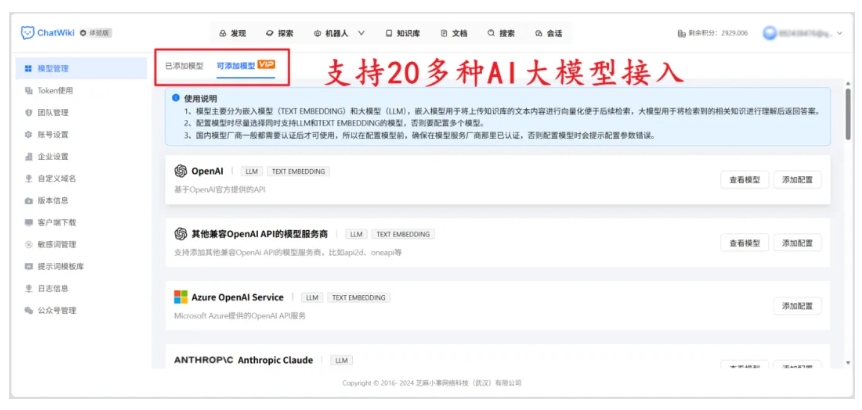Click the 提示词模板库 sidebar icon

(x=29, y=267)
